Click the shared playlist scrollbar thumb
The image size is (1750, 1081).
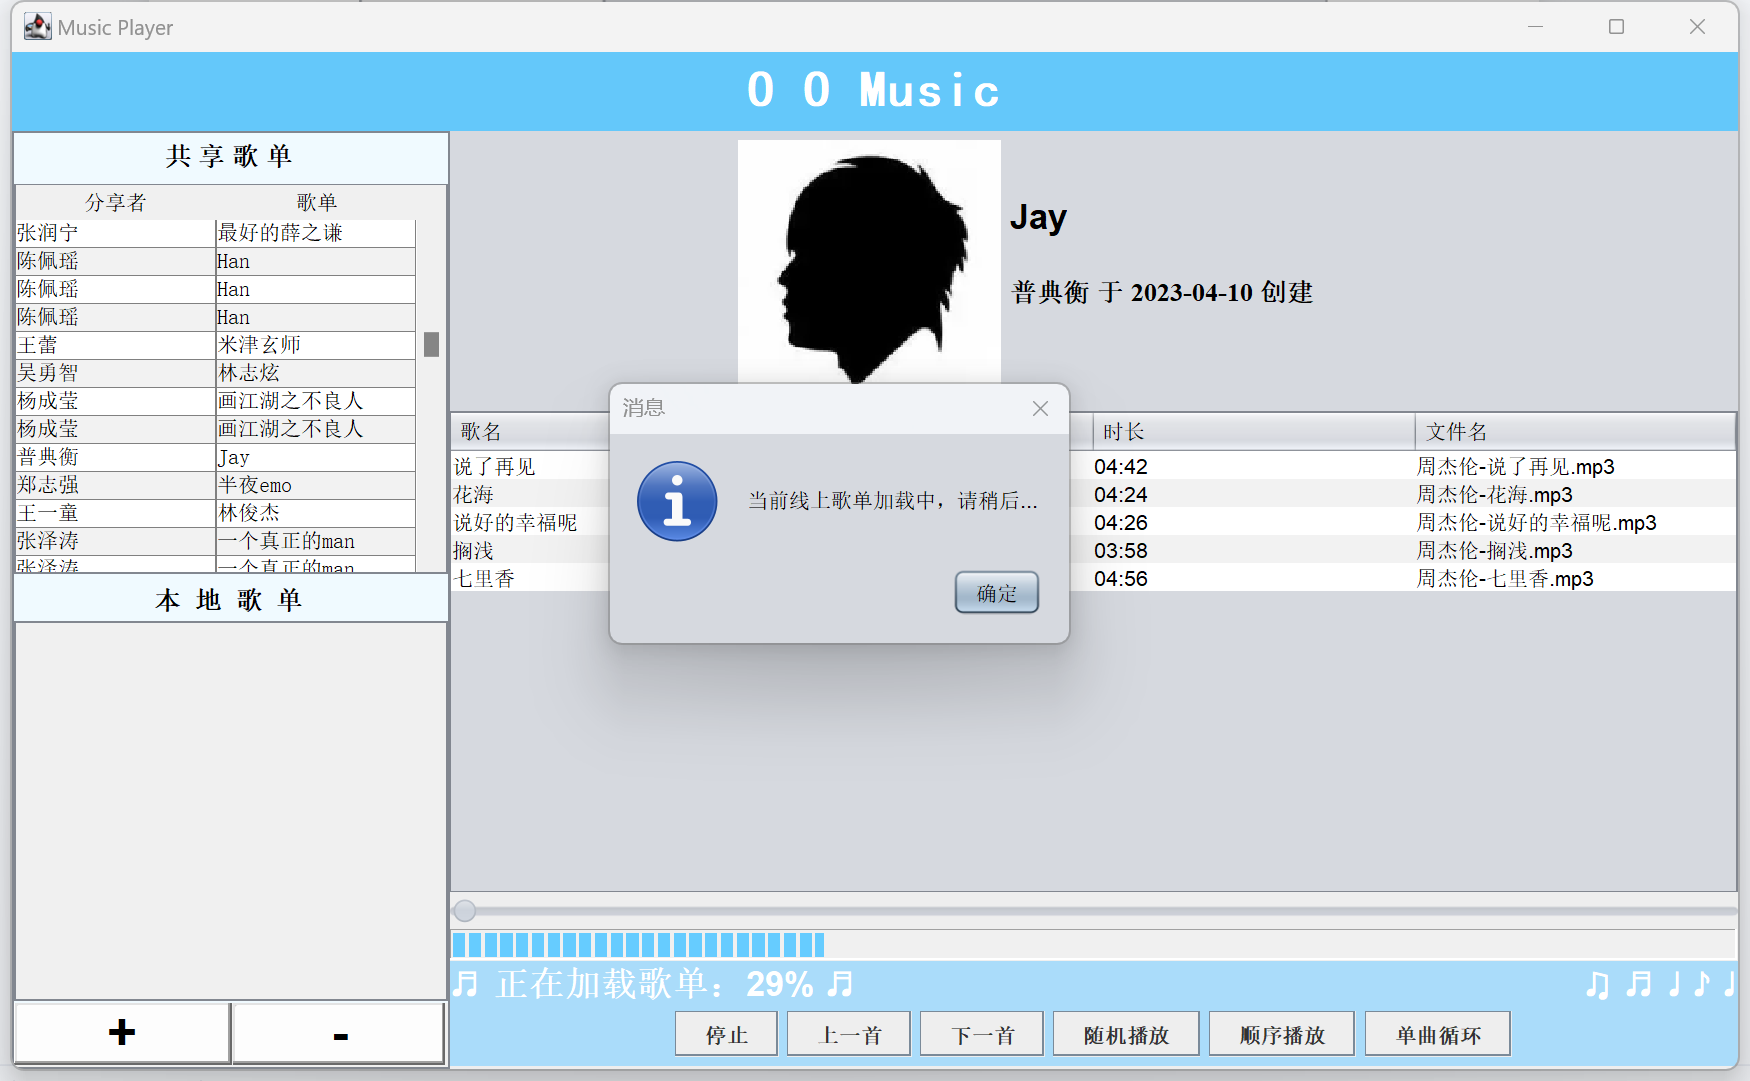coord(431,345)
